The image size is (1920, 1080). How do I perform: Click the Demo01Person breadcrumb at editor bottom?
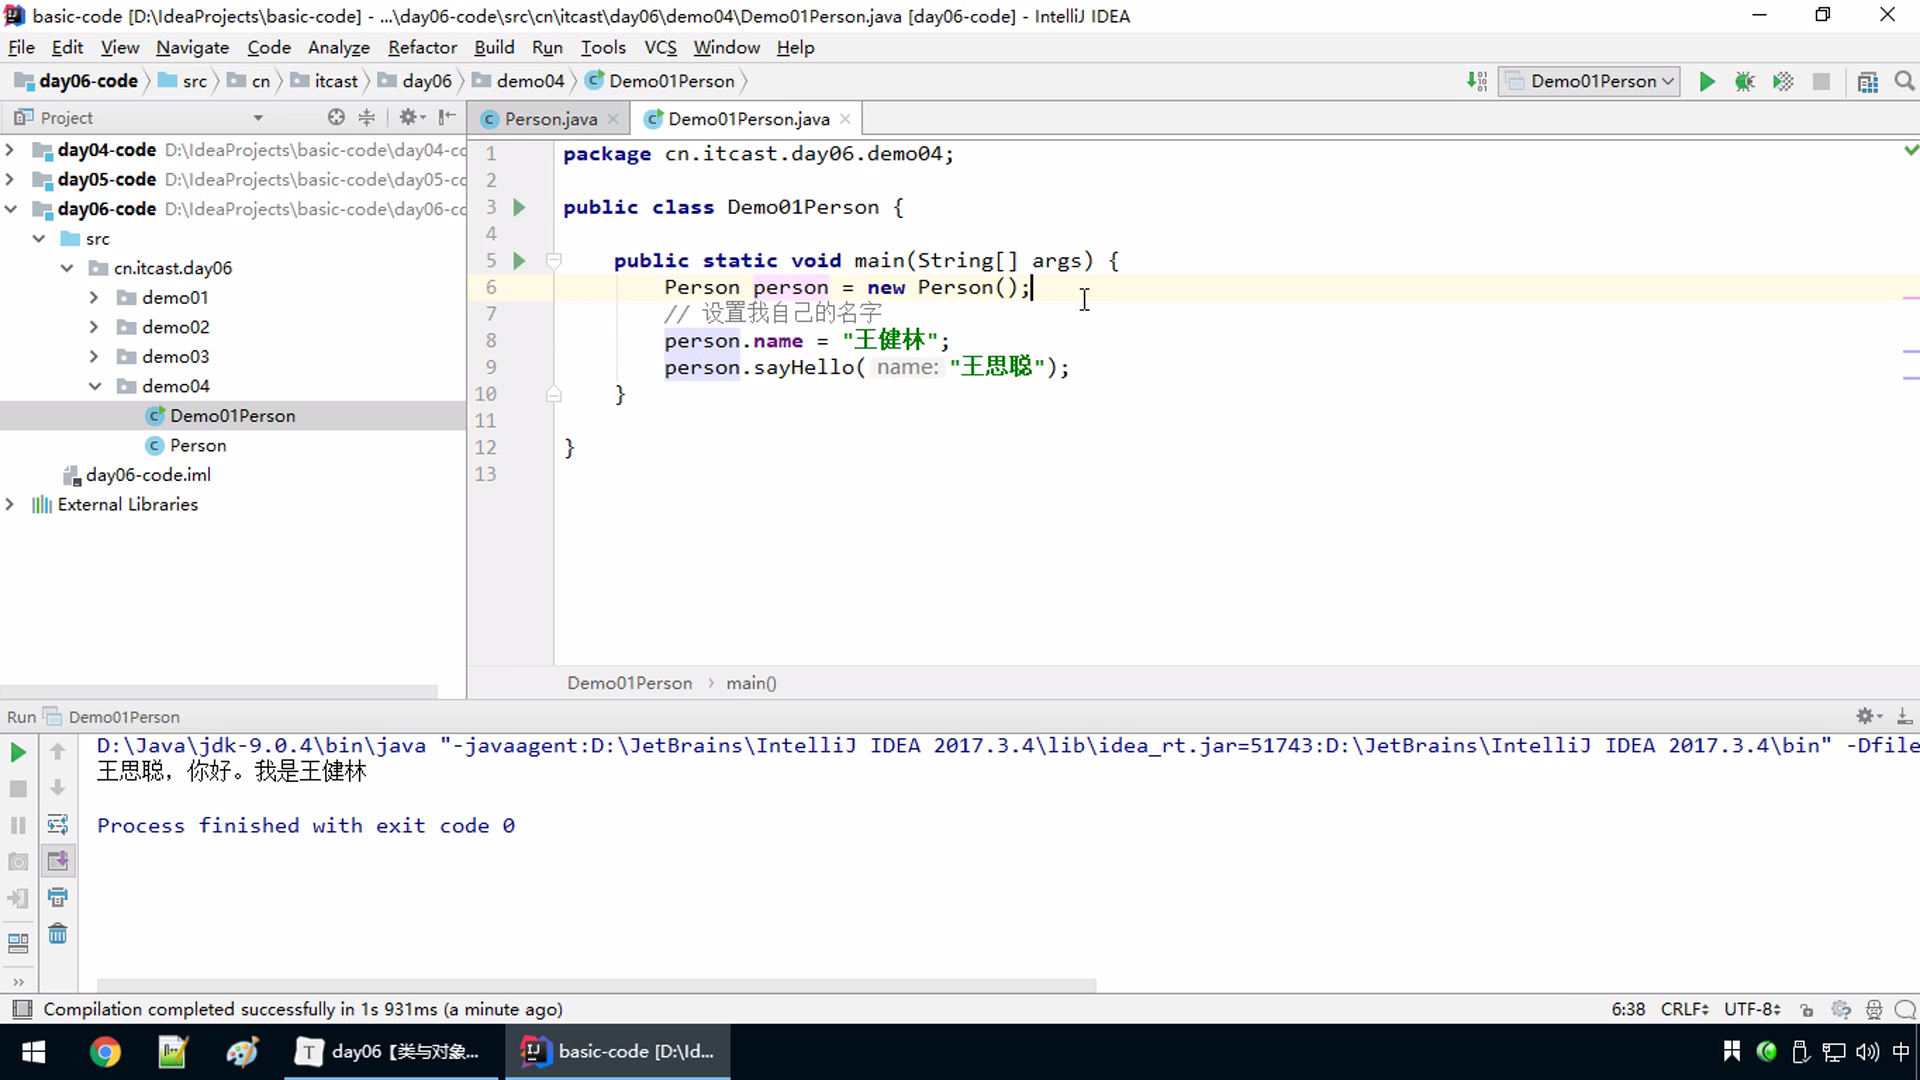[629, 683]
